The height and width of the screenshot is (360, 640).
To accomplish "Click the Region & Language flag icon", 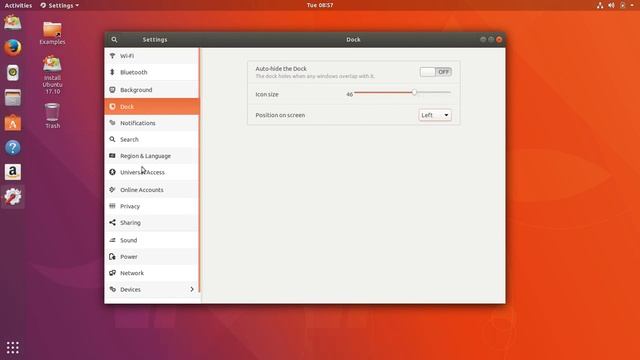I will click(112, 156).
